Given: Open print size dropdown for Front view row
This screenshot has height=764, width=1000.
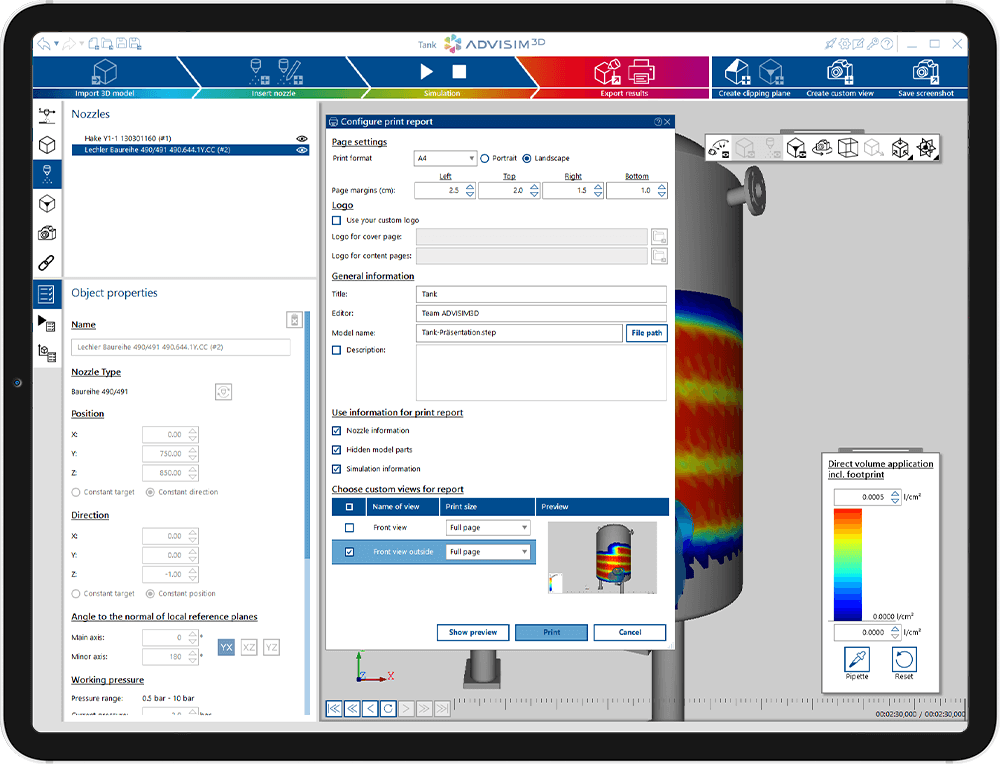Looking at the screenshot, I should (x=488, y=527).
